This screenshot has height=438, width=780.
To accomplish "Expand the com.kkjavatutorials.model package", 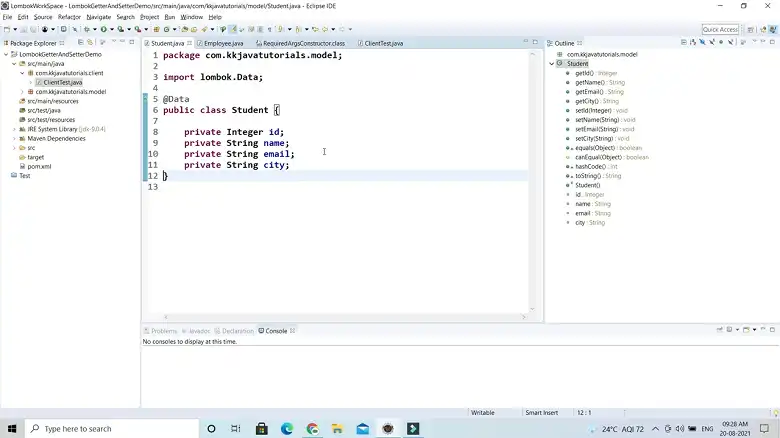I will pyautogui.click(x=22, y=92).
